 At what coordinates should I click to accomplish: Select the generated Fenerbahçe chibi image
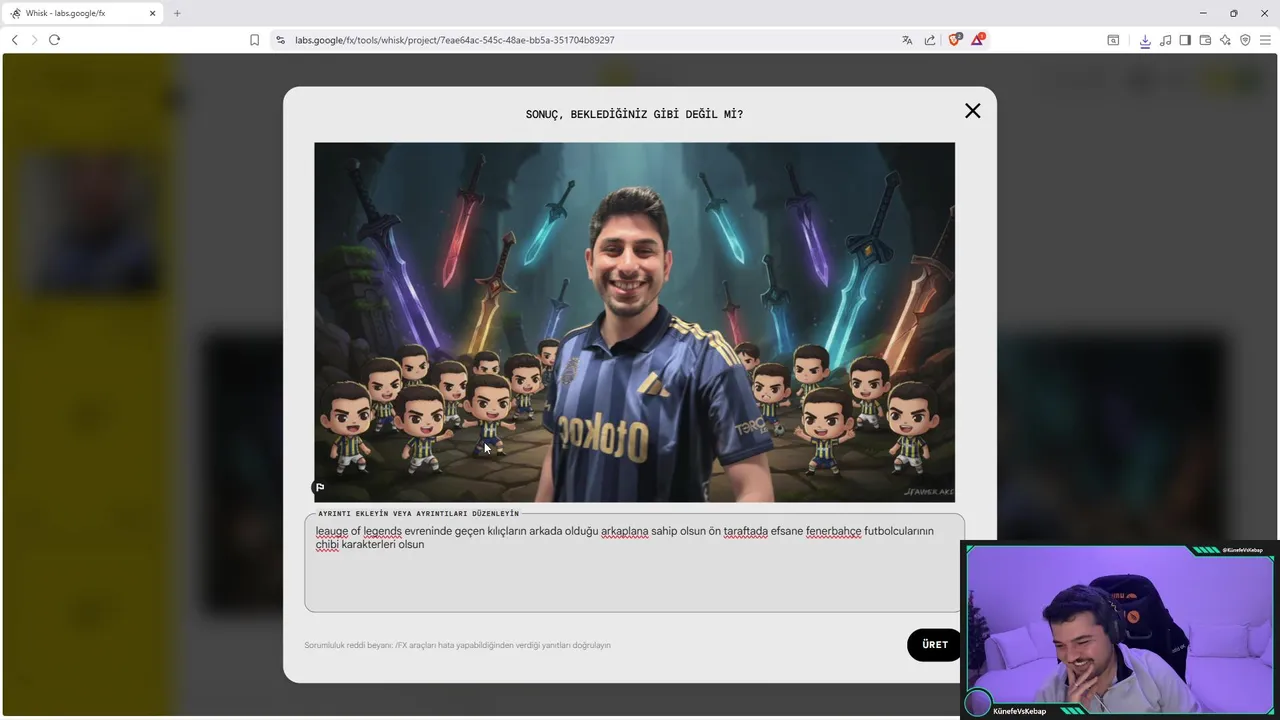[x=634, y=322]
